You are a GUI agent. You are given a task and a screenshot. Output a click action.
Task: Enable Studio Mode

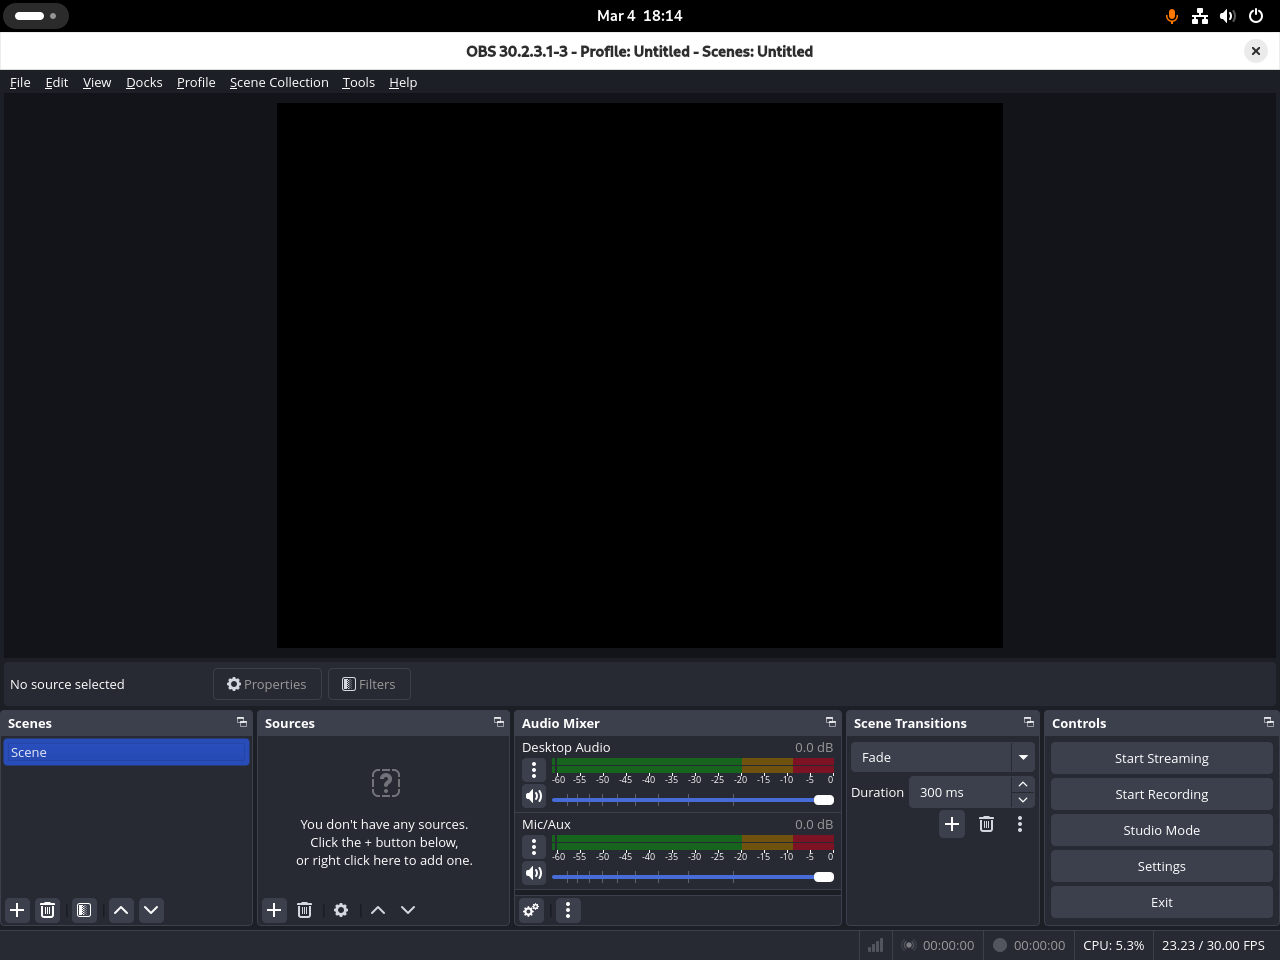pyautogui.click(x=1161, y=829)
